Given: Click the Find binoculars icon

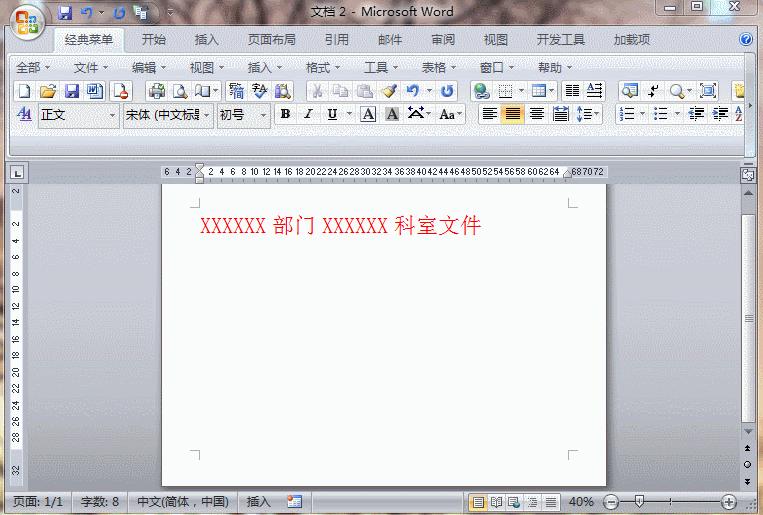Looking at the screenshot, I should (x=283, y=91).
